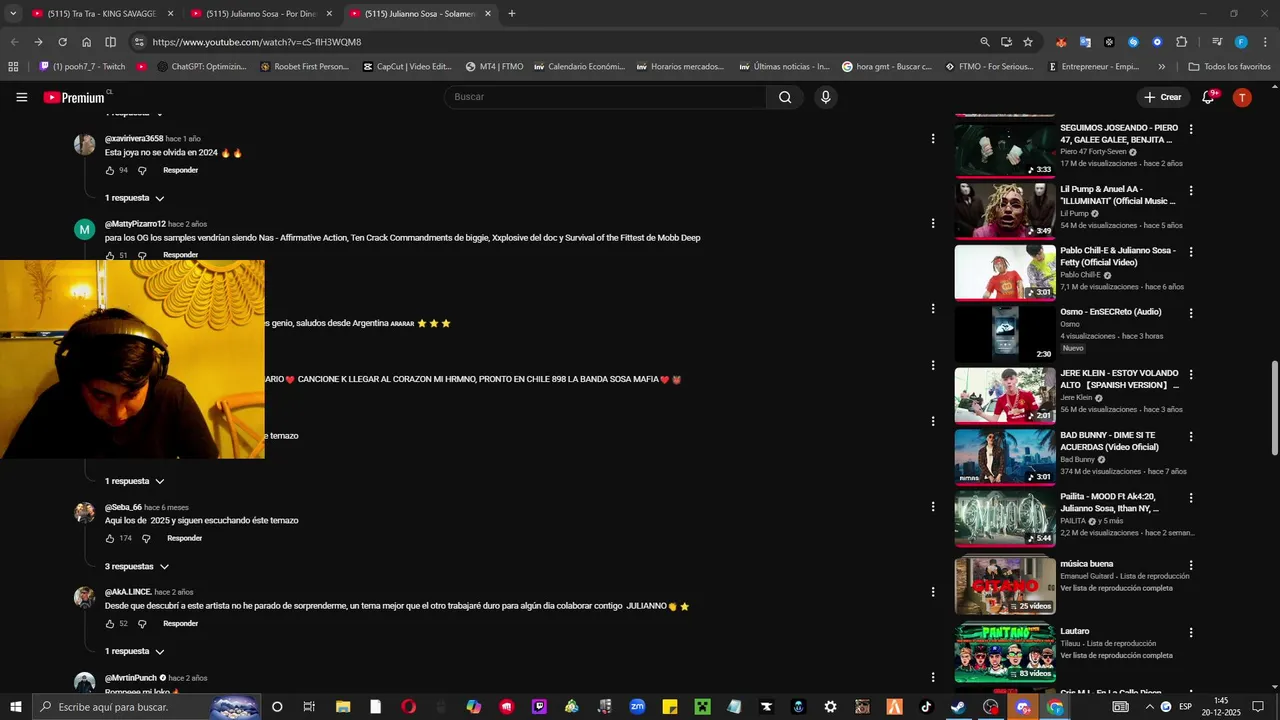1280x720 pixels.
Task: Open the YouTube notifications bell
Action: (1208, 97)
